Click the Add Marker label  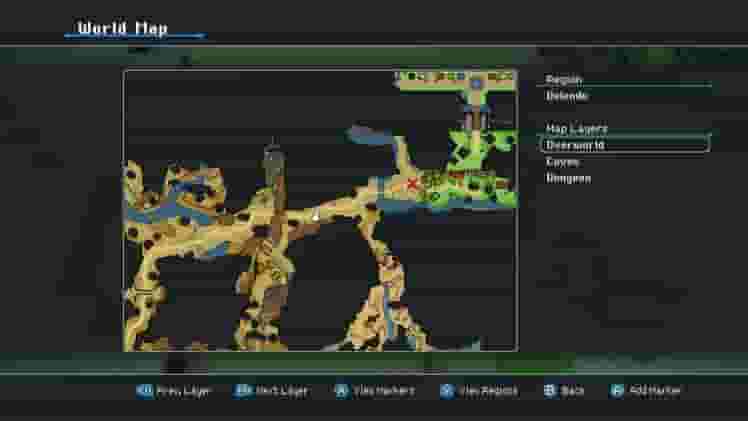pos(655,391)
